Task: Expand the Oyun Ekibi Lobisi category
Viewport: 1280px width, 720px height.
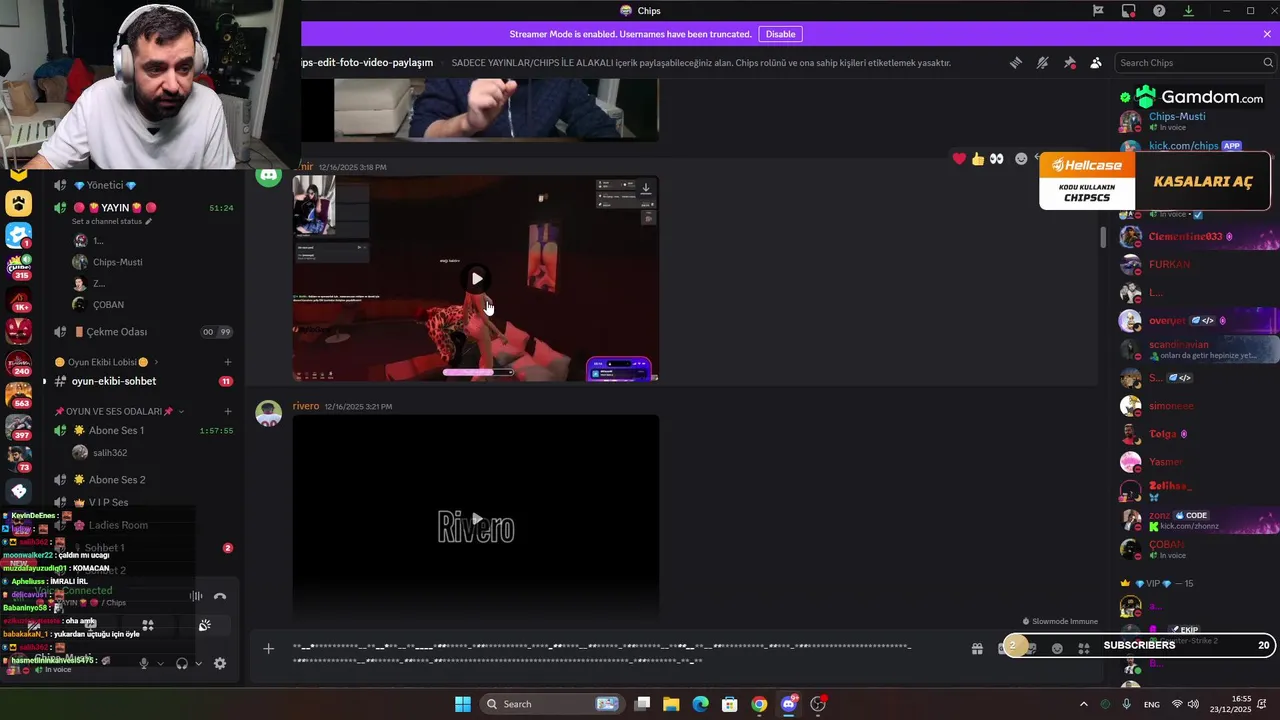Action: coord(107,362)
